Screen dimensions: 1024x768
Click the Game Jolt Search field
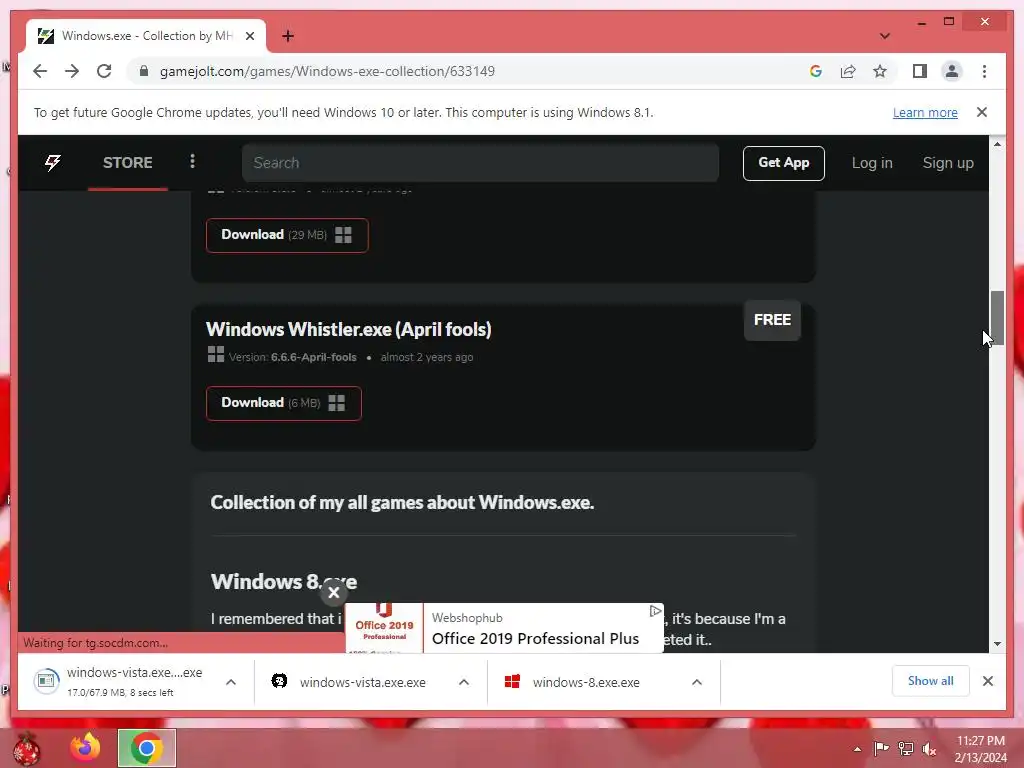pos(480,163)
